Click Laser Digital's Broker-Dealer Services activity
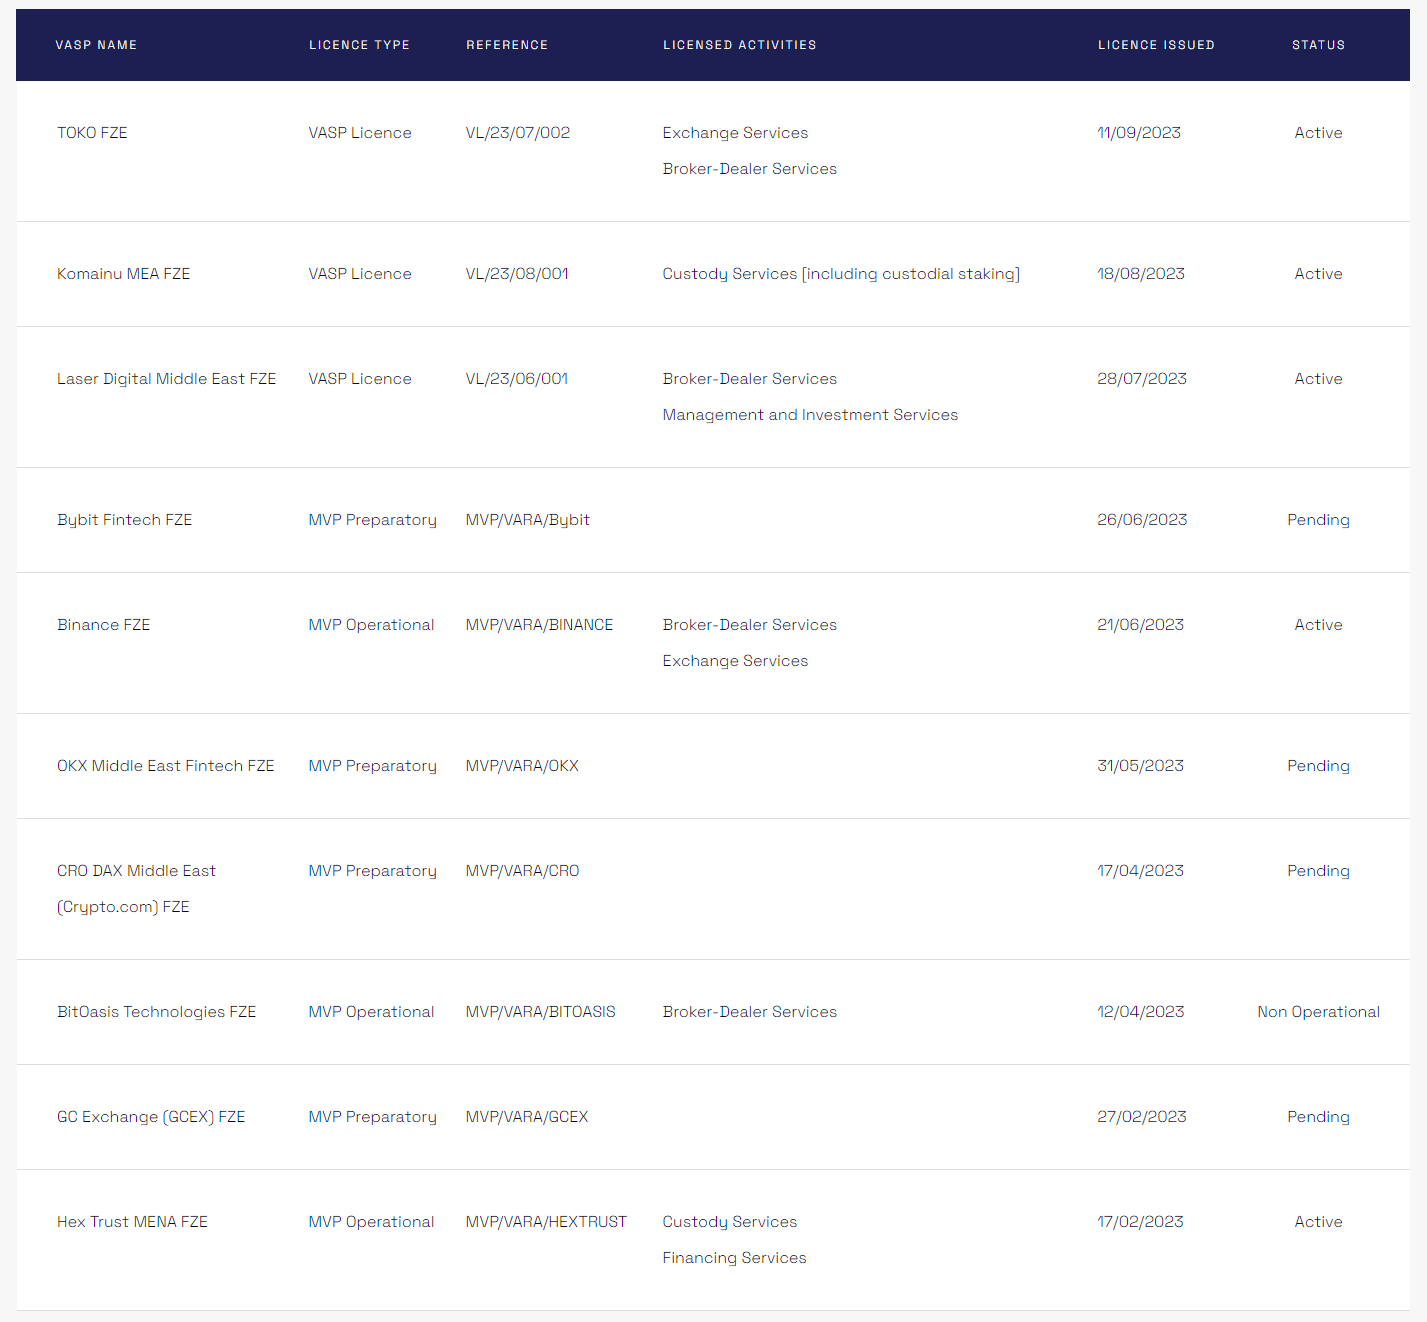This screenshot has width=1427, height=1322. pos(749,379)
